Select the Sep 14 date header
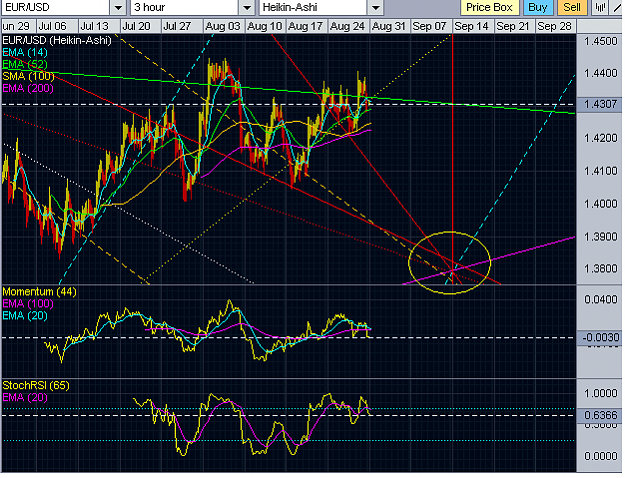The height and width of the screenshot is (478, 625). 472,26
